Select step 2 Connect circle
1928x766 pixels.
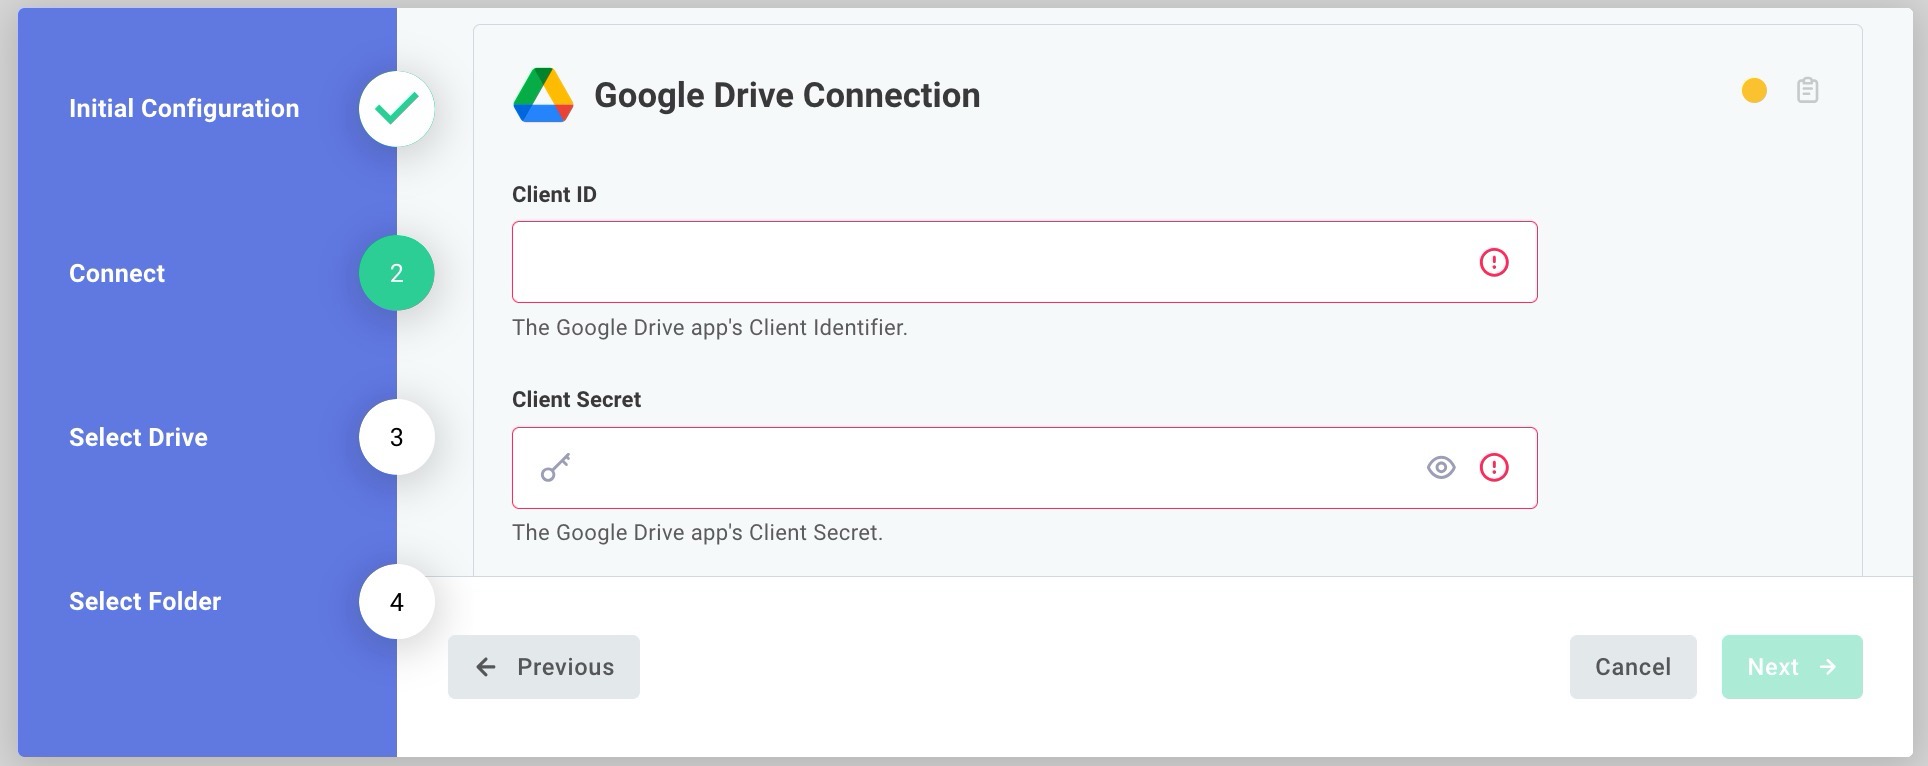397,273
